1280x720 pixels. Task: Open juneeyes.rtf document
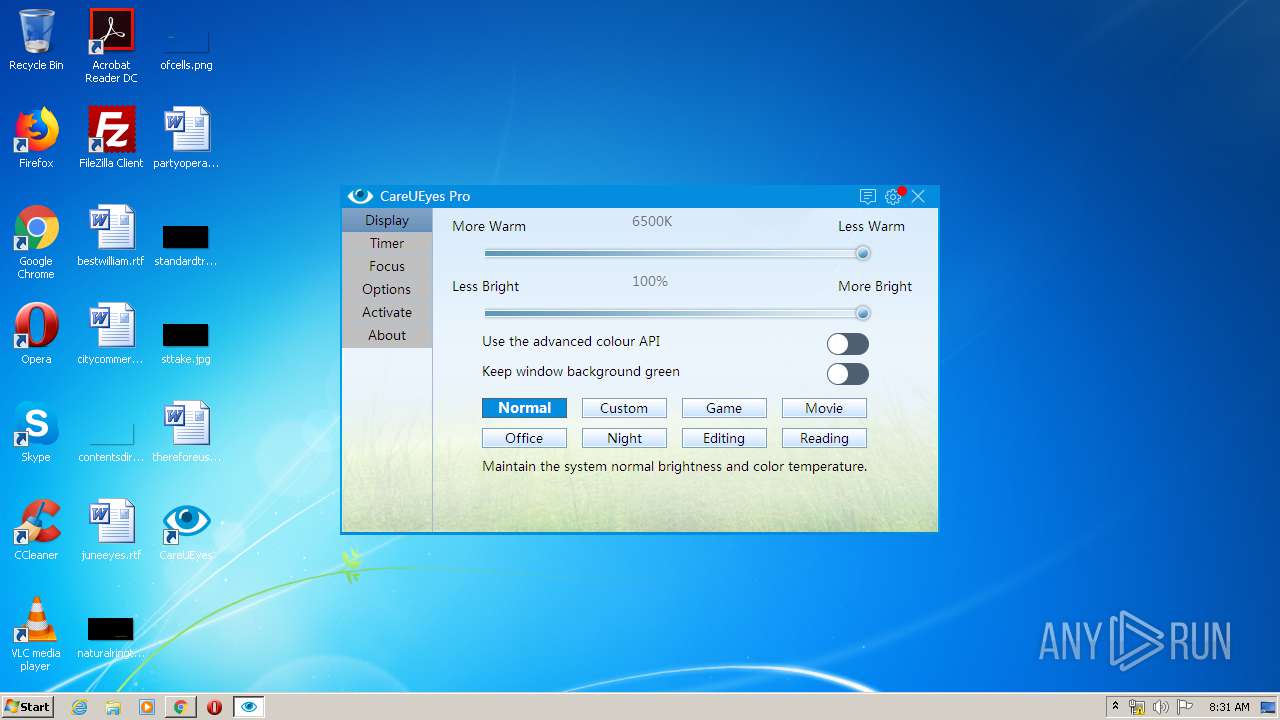point(111,530)
